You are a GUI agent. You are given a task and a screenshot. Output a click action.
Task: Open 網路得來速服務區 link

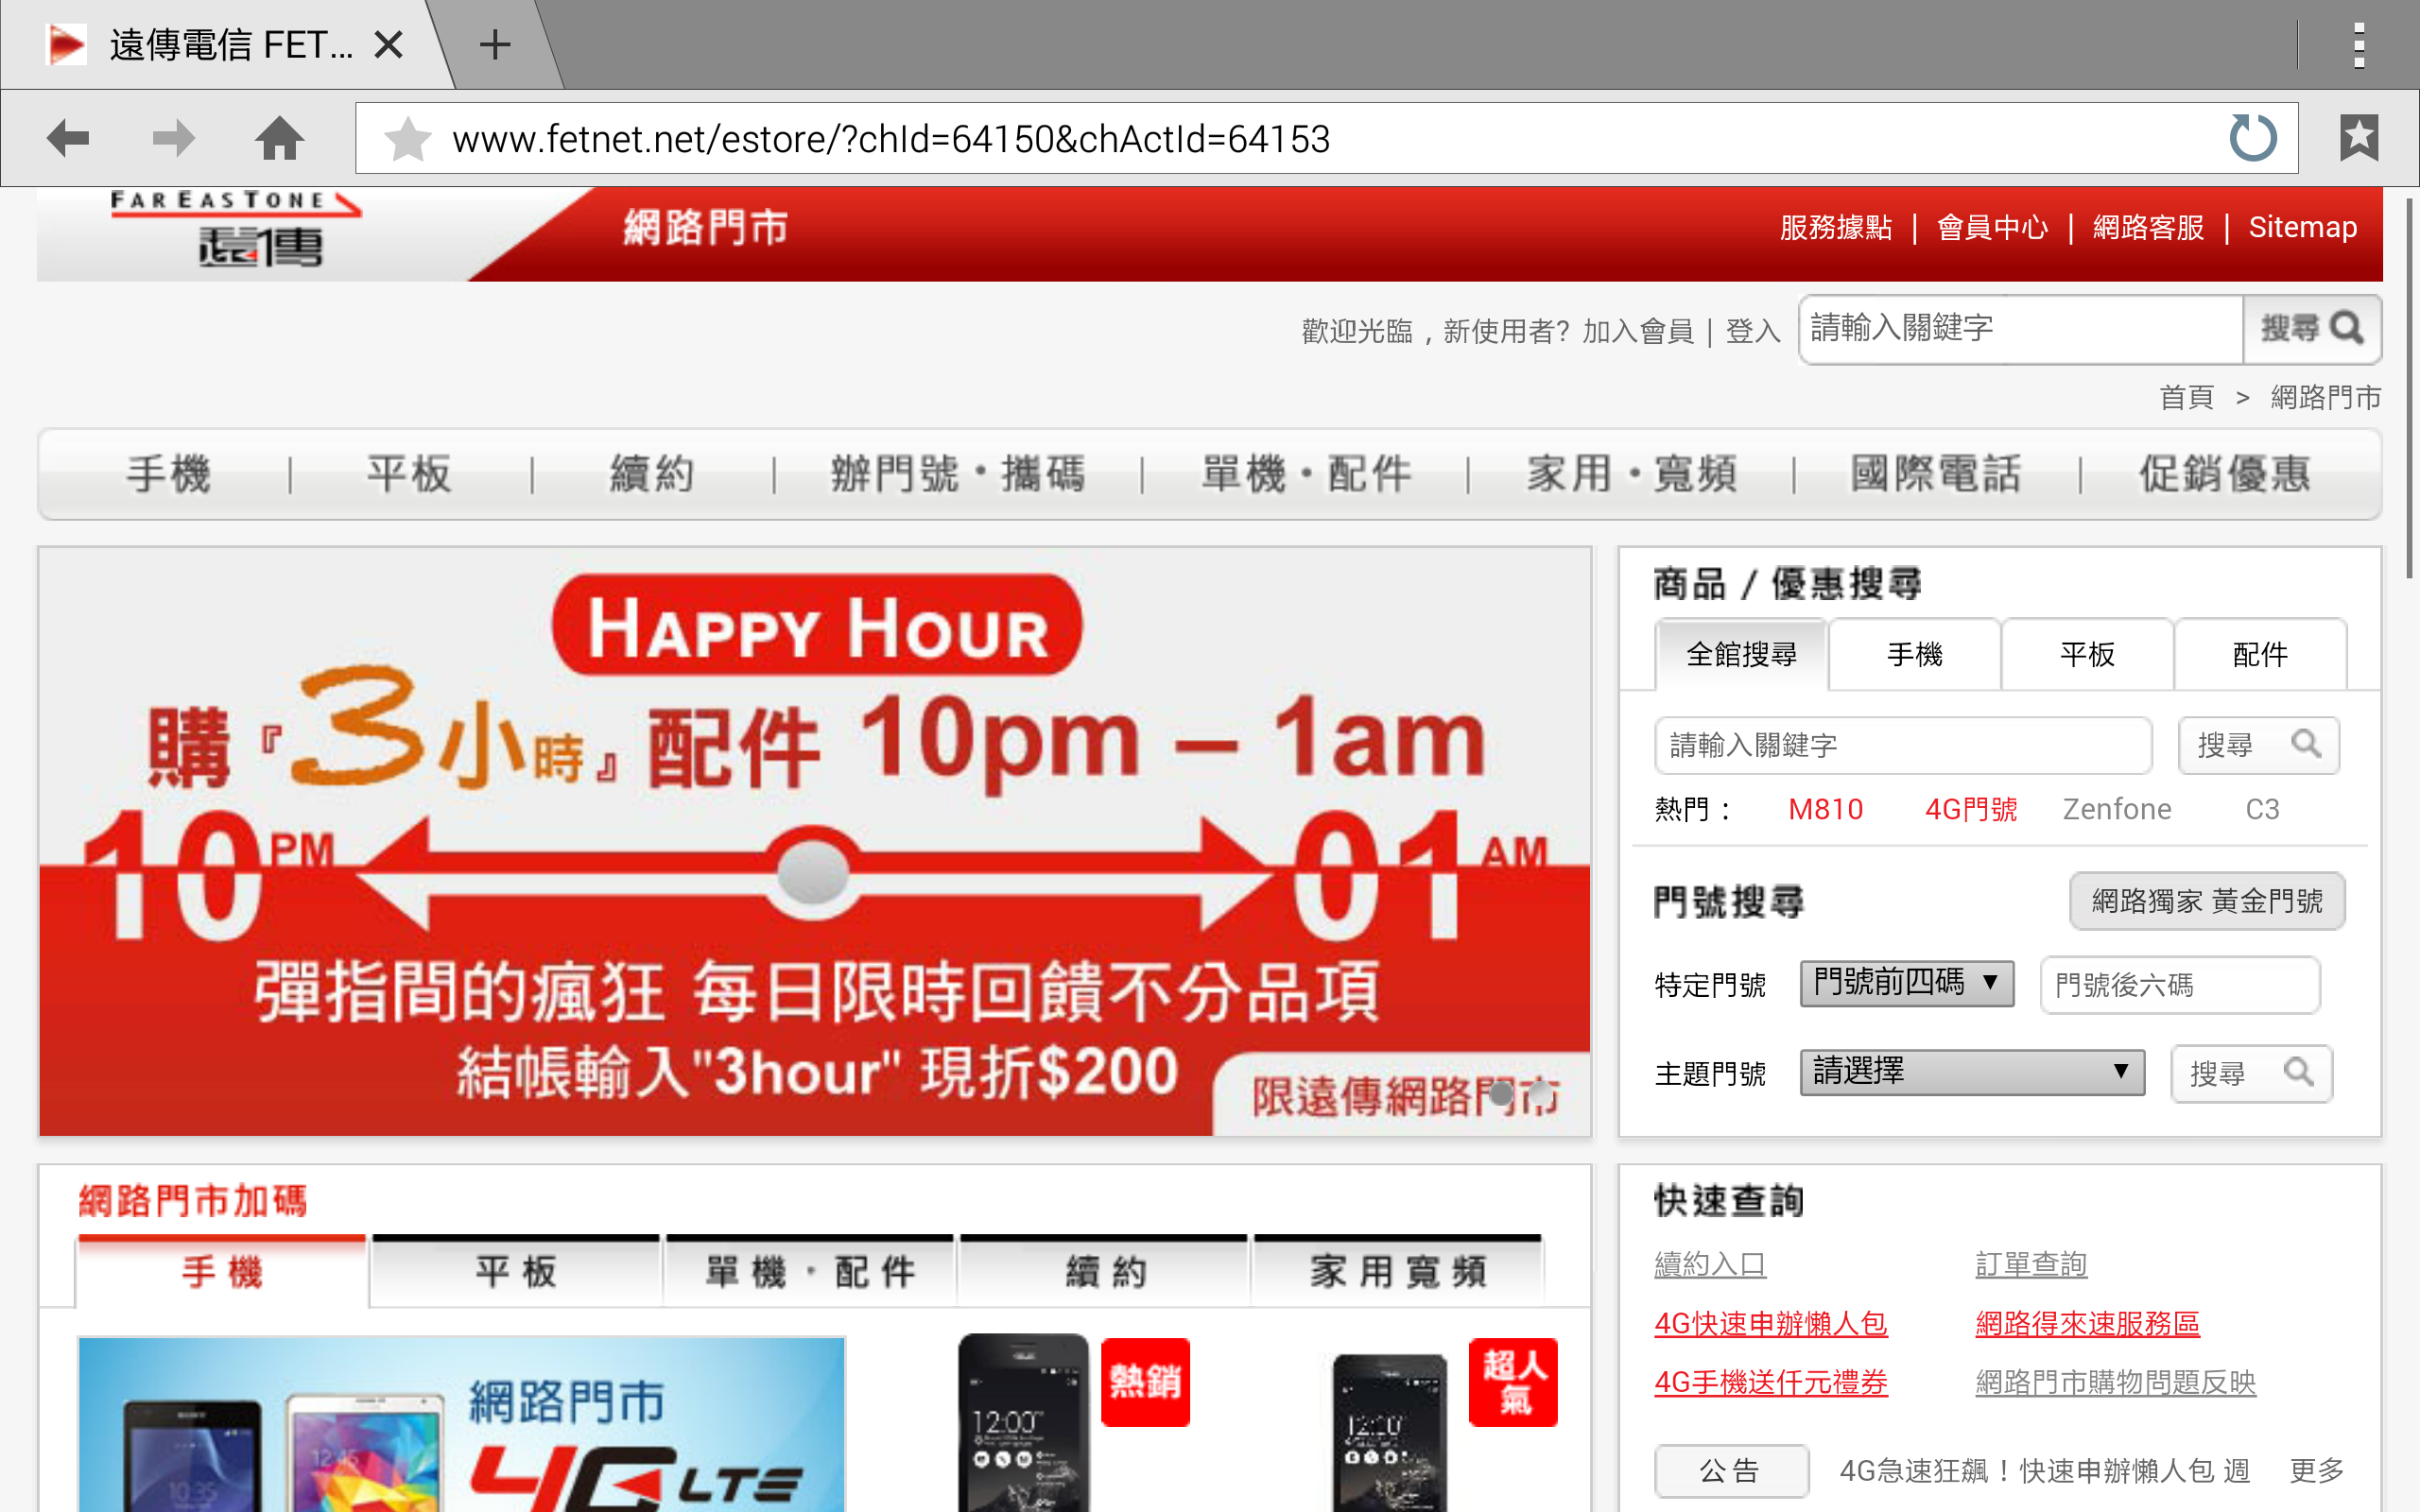pyautogui.click(x=2087, y=1324)
